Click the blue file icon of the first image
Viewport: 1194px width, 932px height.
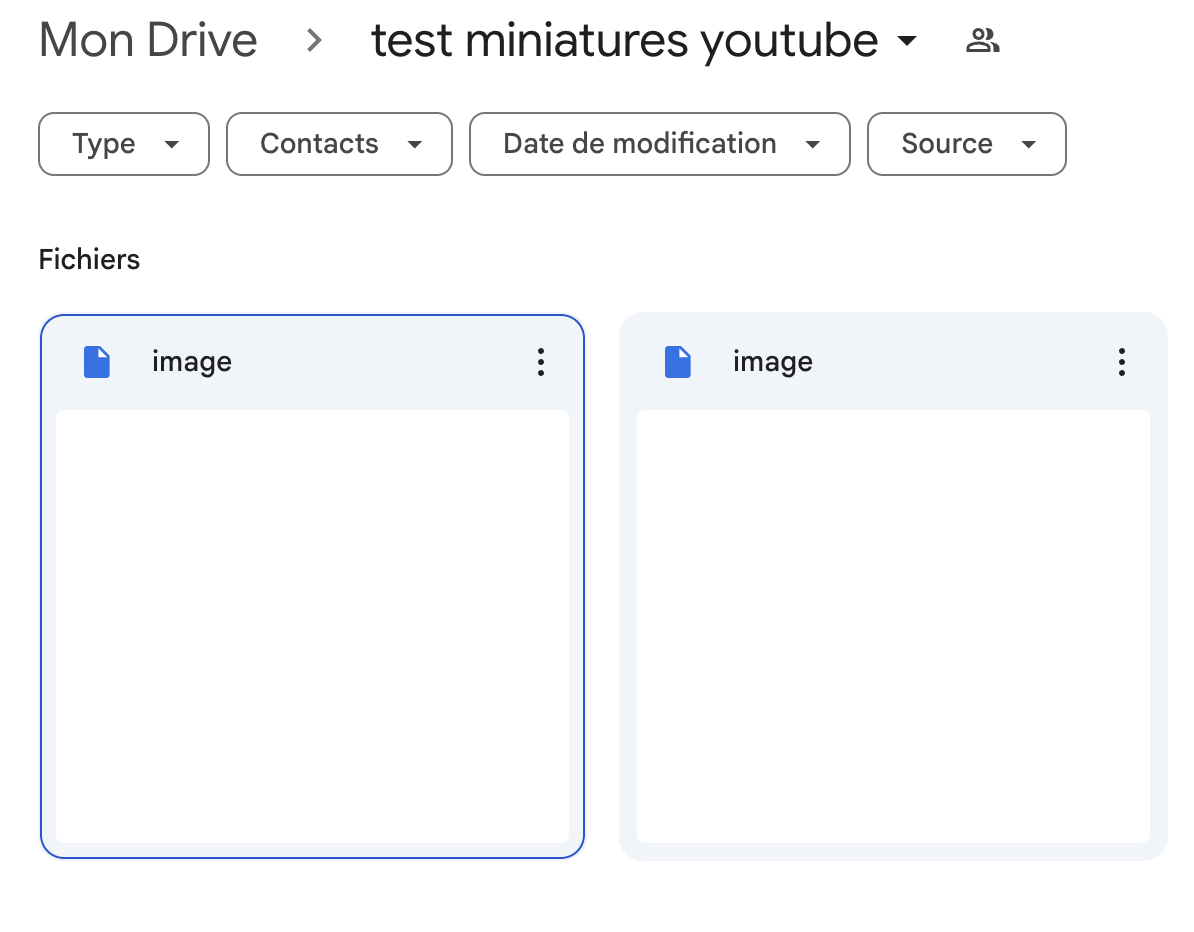(x=97, y=362)
